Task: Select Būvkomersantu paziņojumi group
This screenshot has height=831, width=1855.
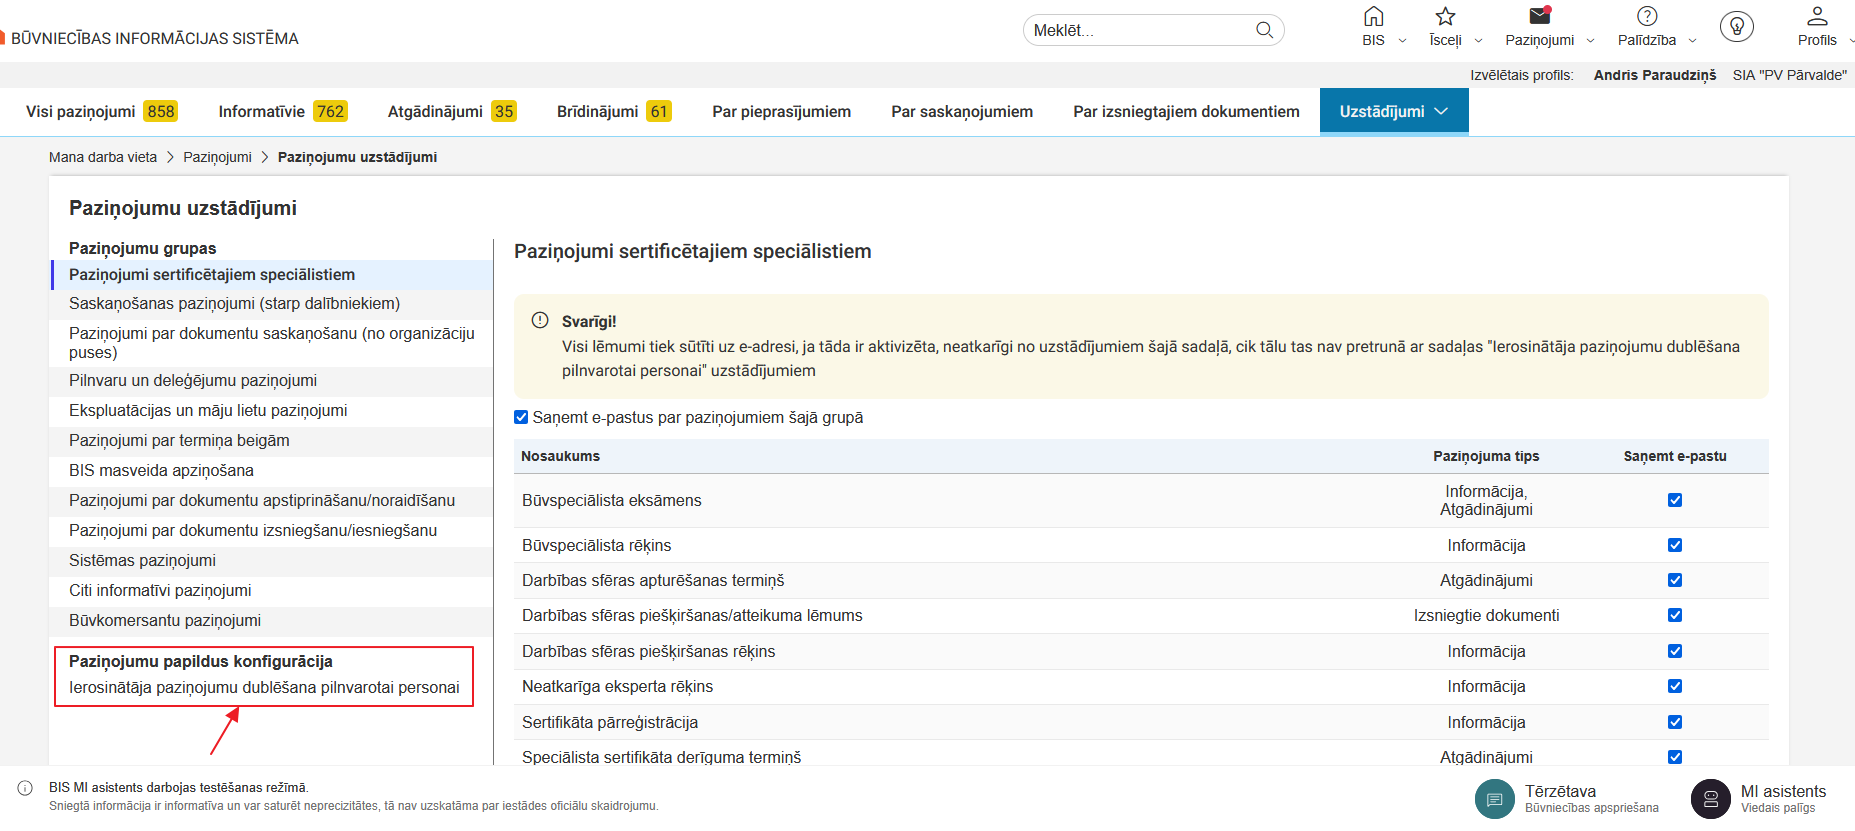Action: 165,620
